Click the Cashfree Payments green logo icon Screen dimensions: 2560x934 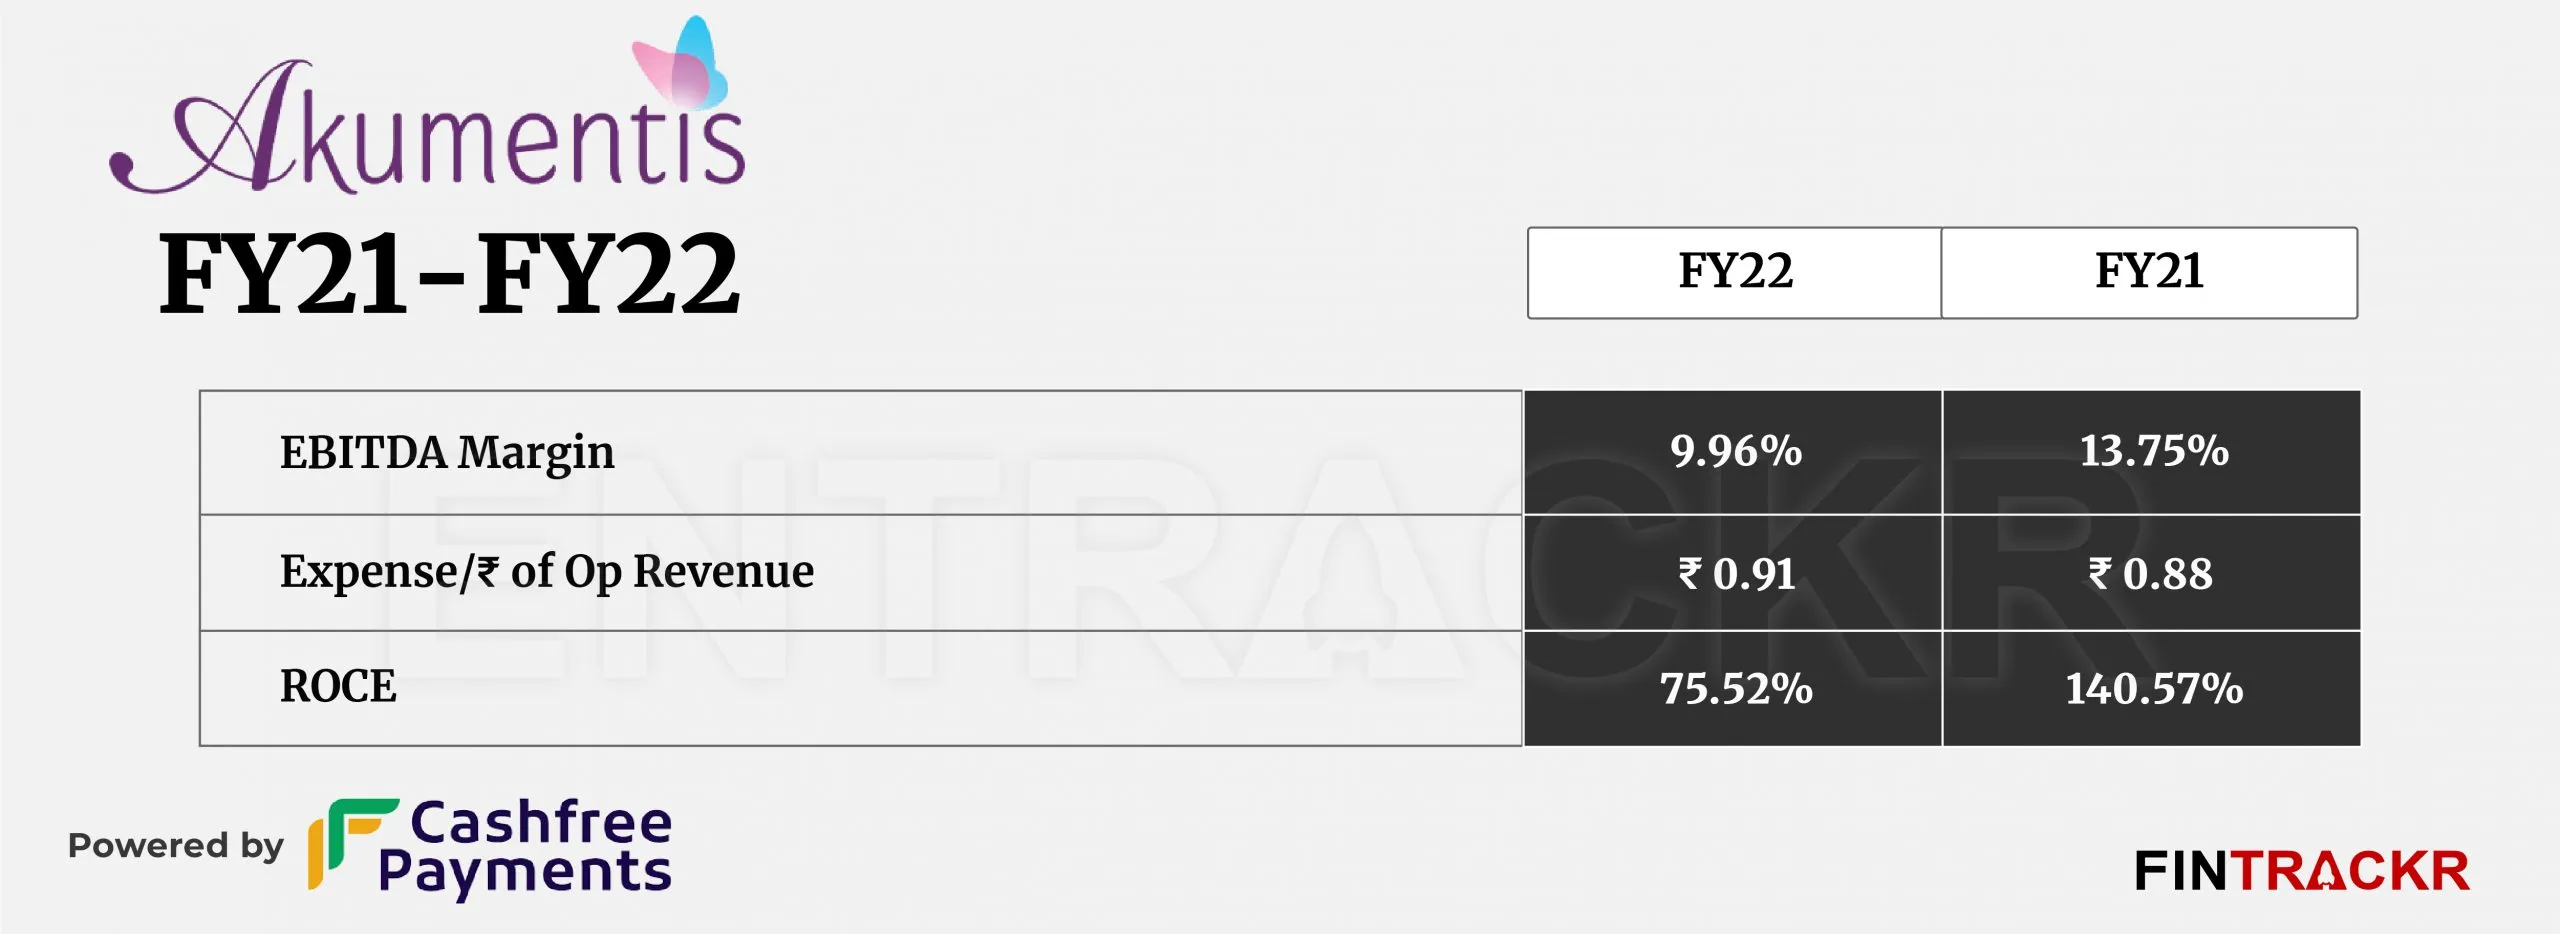pos(353,844)
